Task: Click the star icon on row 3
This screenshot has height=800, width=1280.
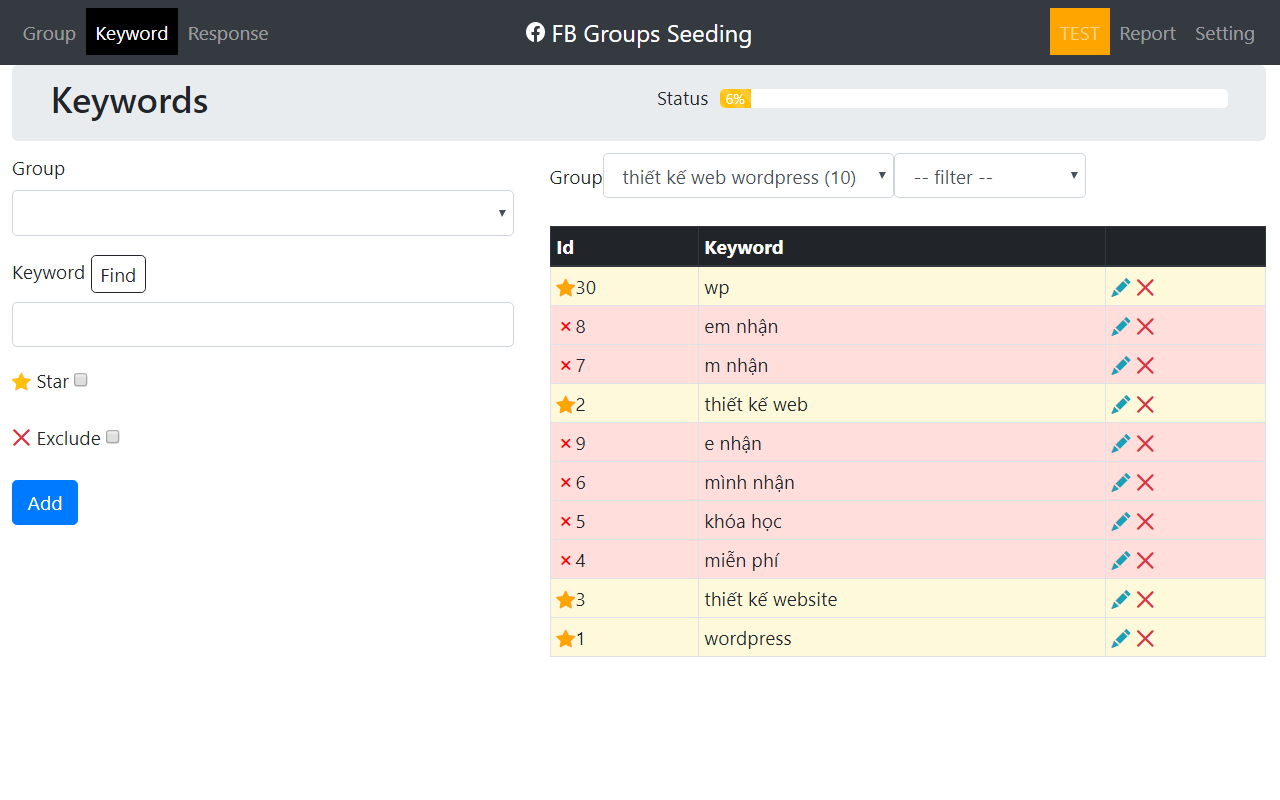Action: click(x=565, y=599)
